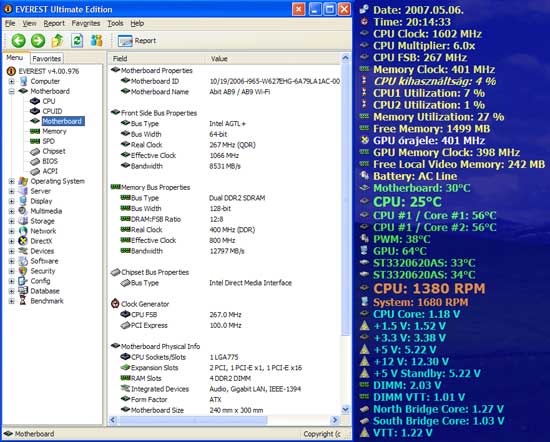
Task: Expand the Server tree node
Action: pos(12,192)
